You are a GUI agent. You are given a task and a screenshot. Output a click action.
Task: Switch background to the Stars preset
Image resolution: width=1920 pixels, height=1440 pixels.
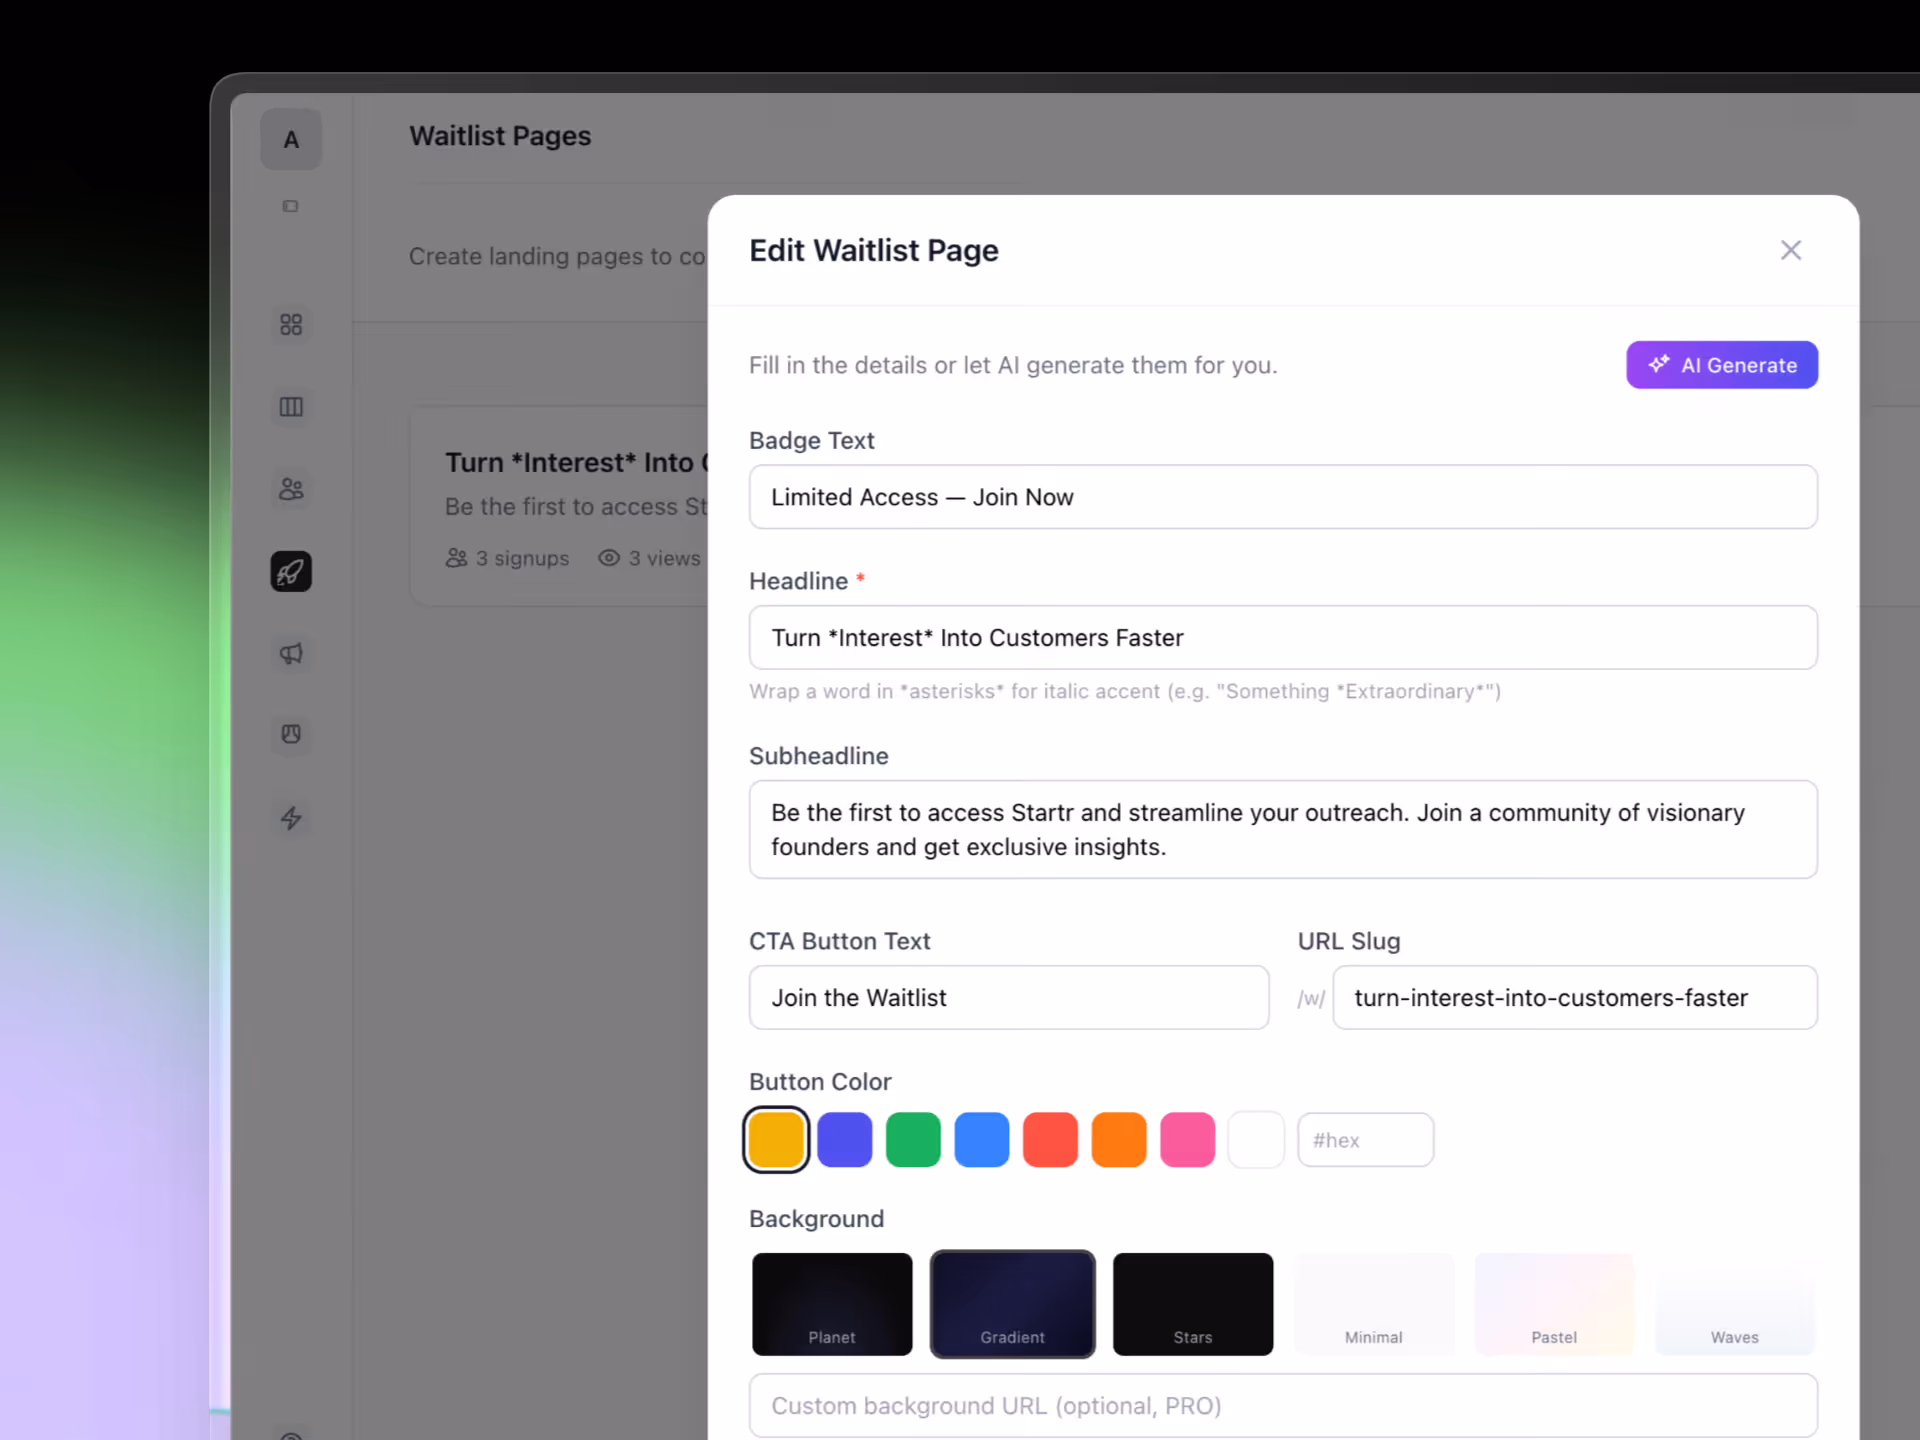tap(1193, 1304)
